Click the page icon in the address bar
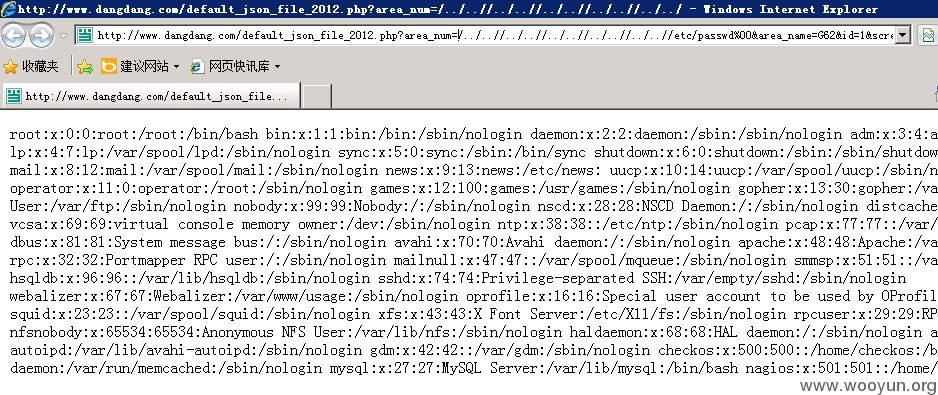 click(85, 35)
